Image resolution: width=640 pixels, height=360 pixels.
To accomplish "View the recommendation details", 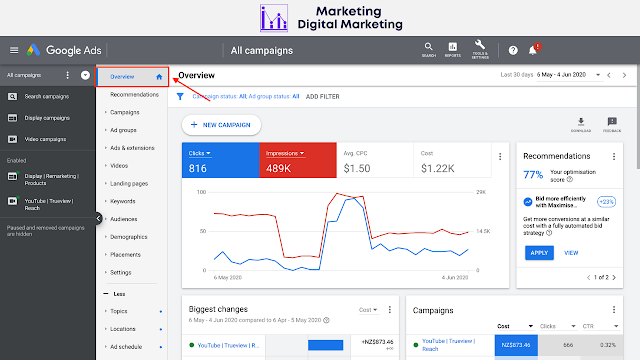I will pyautogui.click(x=571, y=253).
